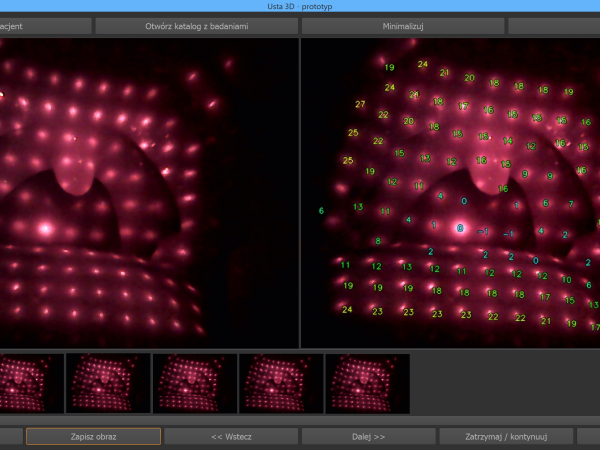
Task: Click the dot labeled 10
Action: tap(565, 280)
